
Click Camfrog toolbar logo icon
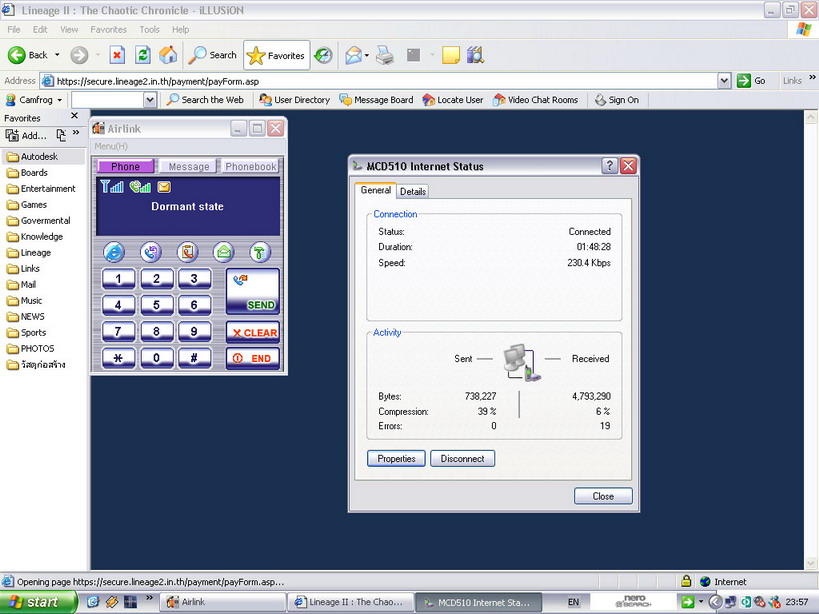[x=10, y=100]
